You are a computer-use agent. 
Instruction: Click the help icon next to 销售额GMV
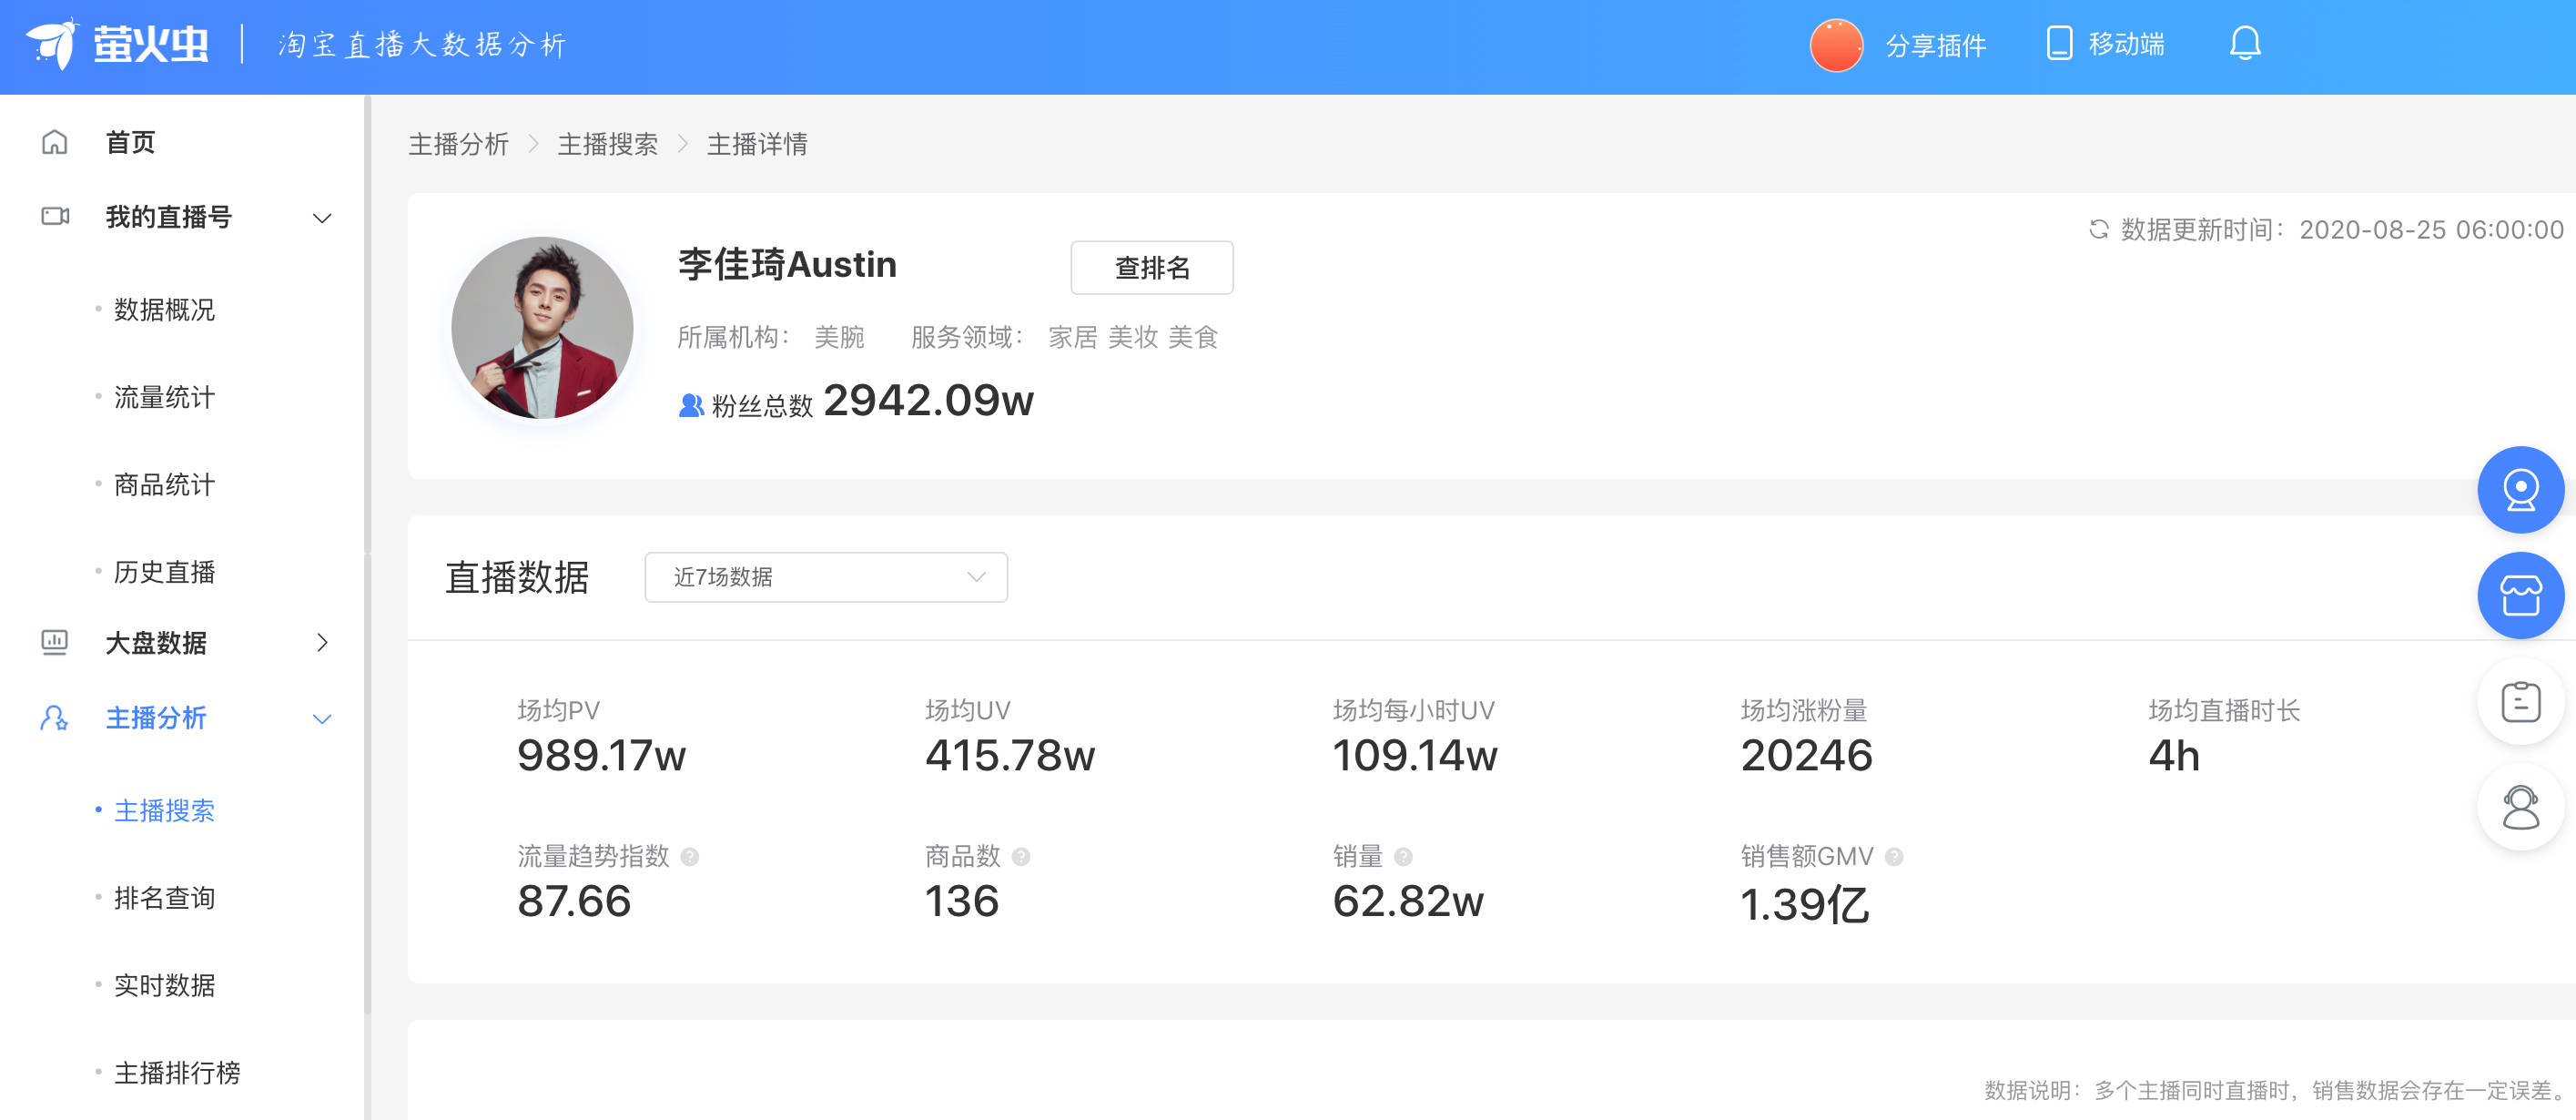1894,857
